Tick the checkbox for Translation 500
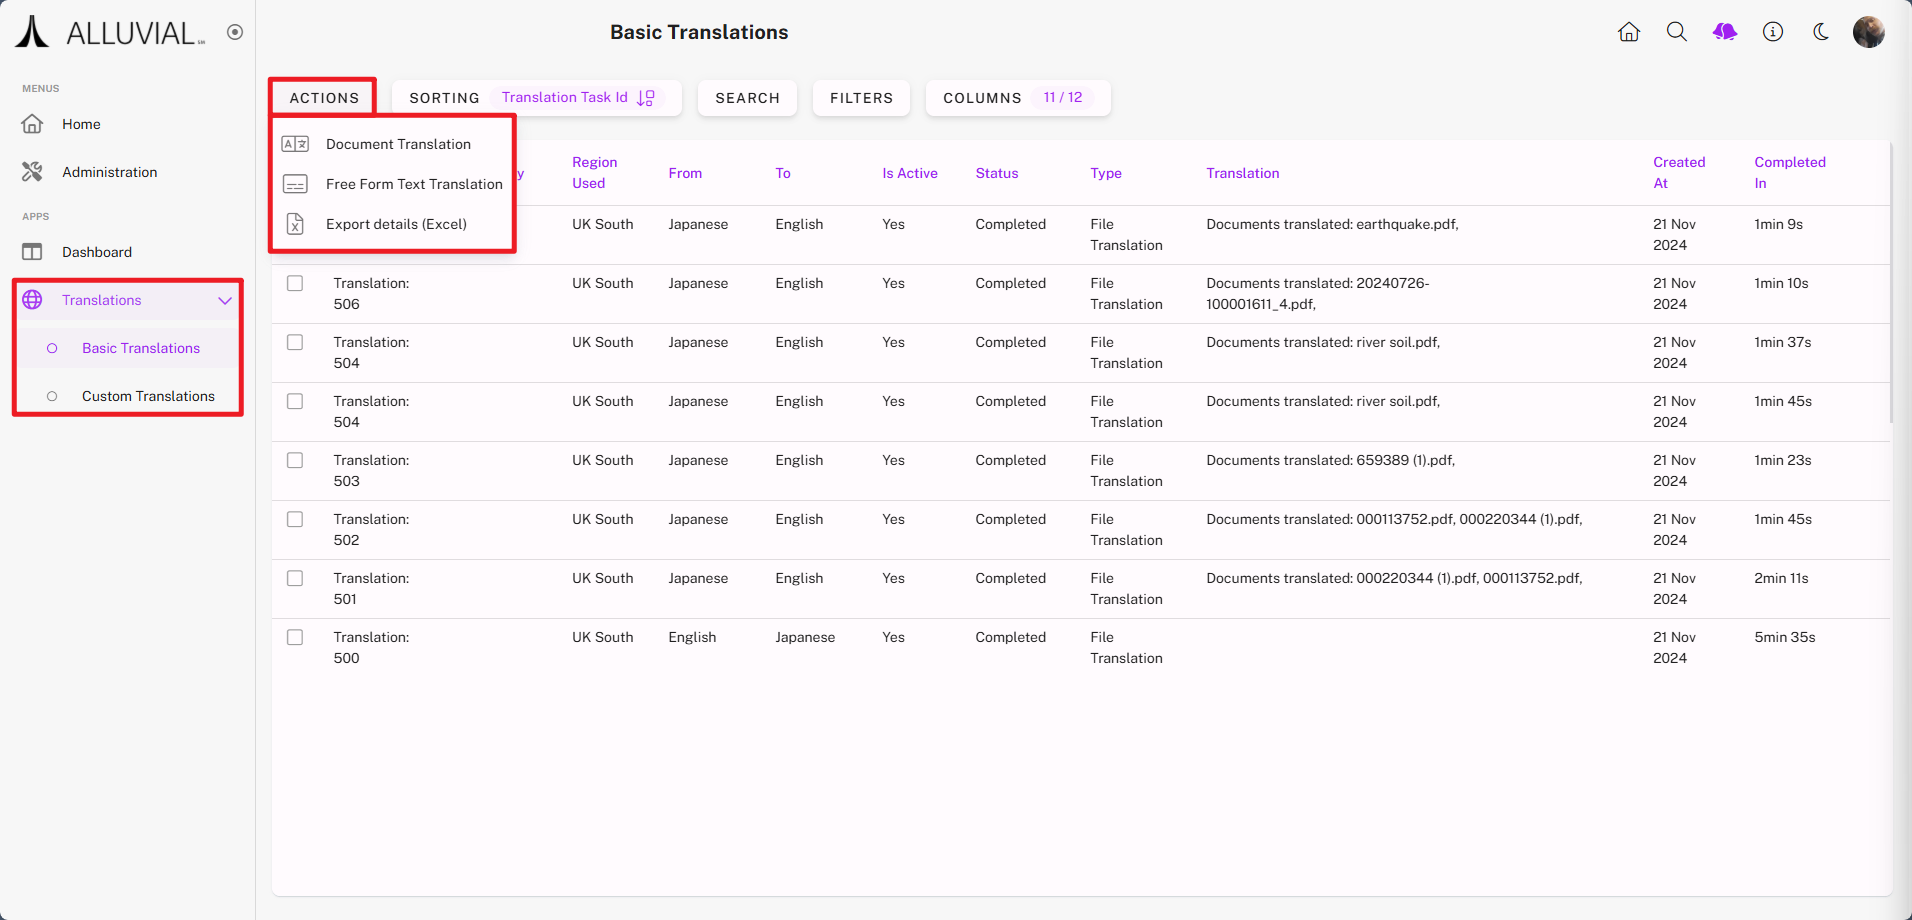This screenshot has height=920, width=1912. pyautogui.click(x=295, y=637)
